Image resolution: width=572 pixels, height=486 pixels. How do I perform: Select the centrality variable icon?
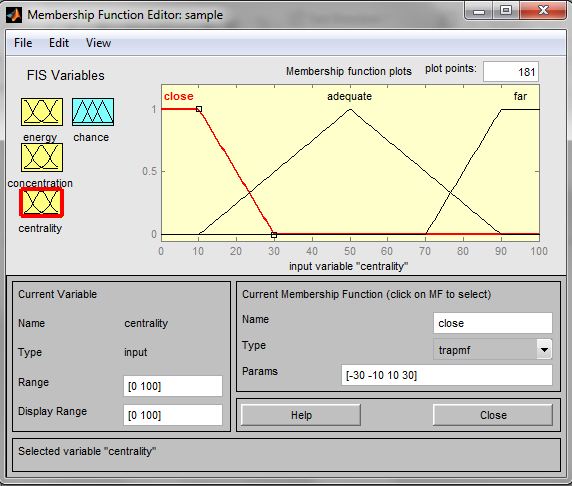point(42,202)
